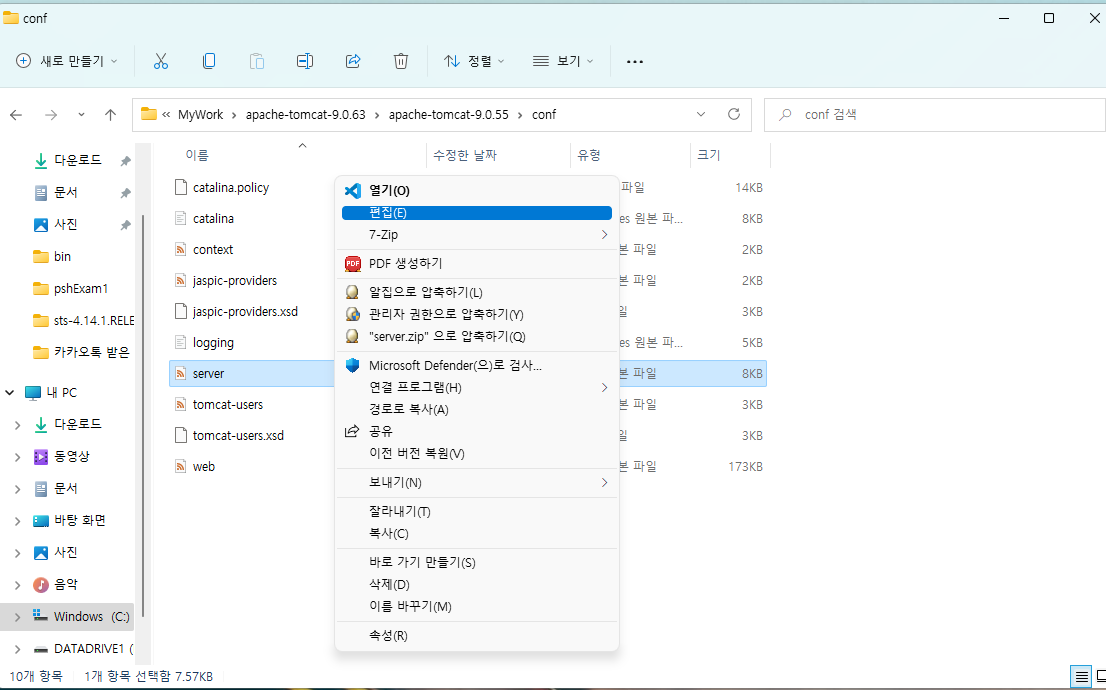Sort by the 크기 column header
1106x690 pixels.
(709, 155)
